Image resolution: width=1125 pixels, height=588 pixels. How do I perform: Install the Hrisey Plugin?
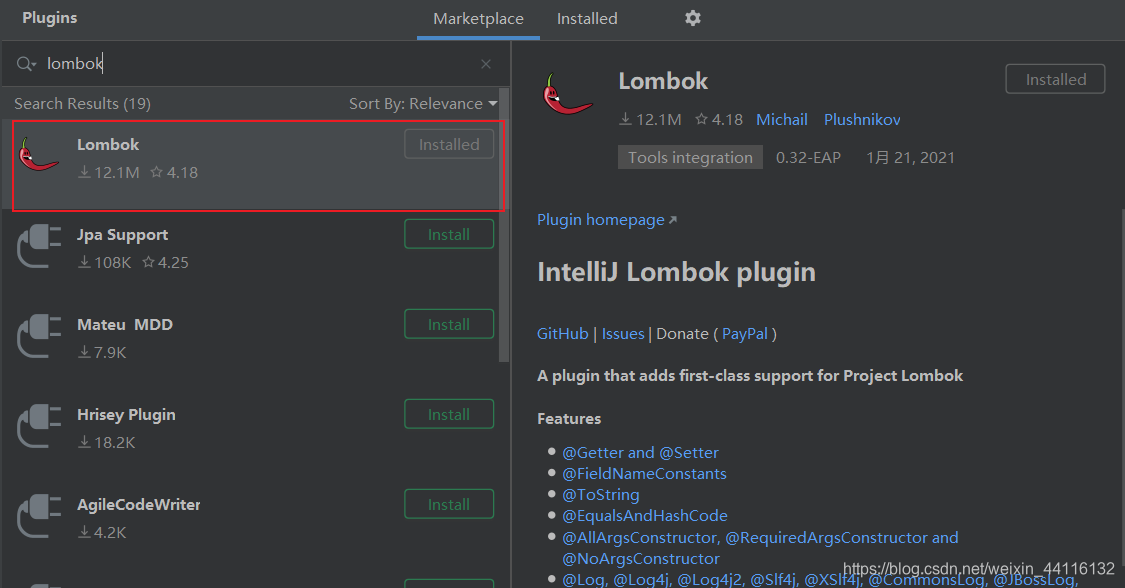449,414
